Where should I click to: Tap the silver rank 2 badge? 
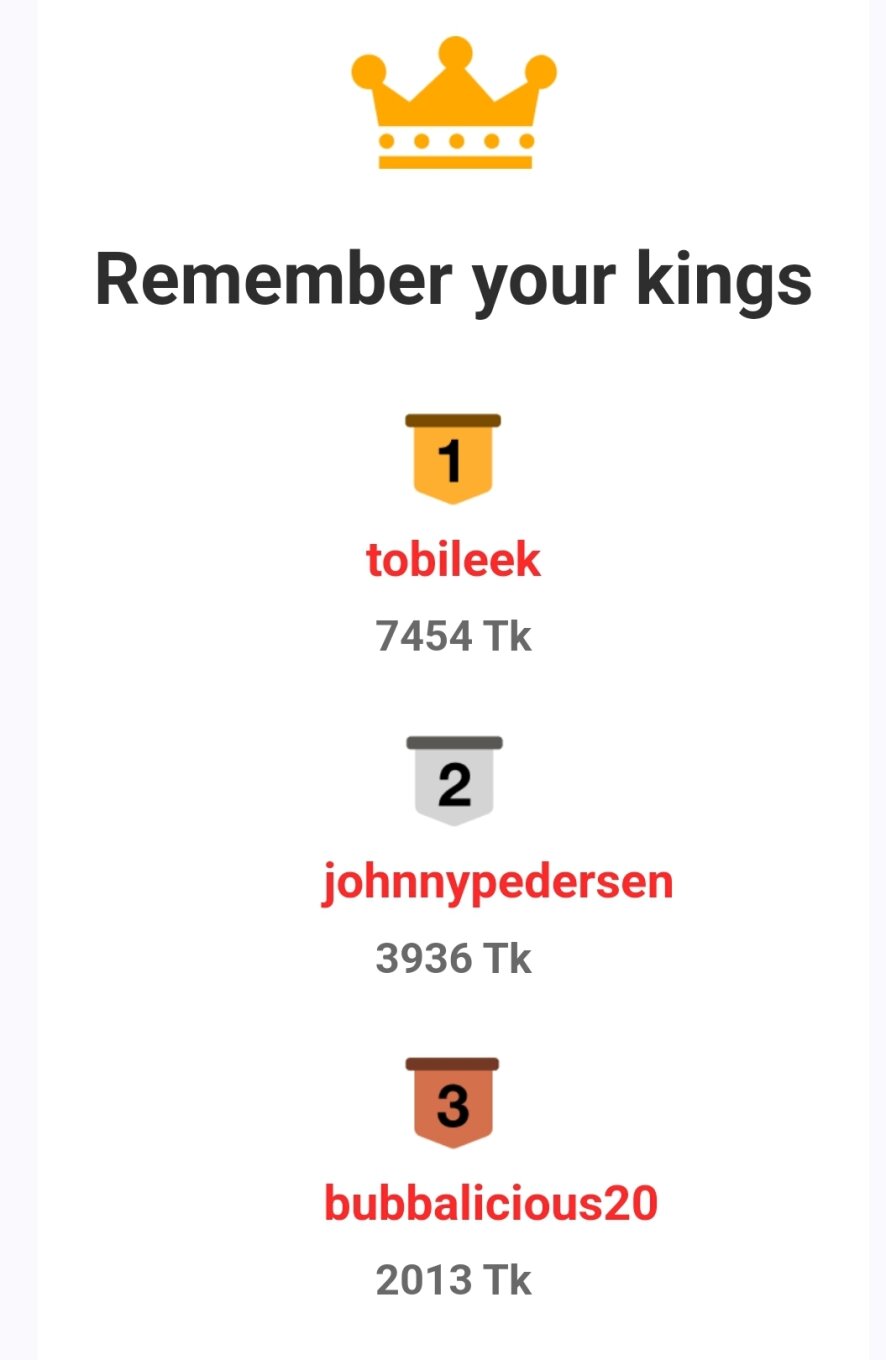(454, 782)
